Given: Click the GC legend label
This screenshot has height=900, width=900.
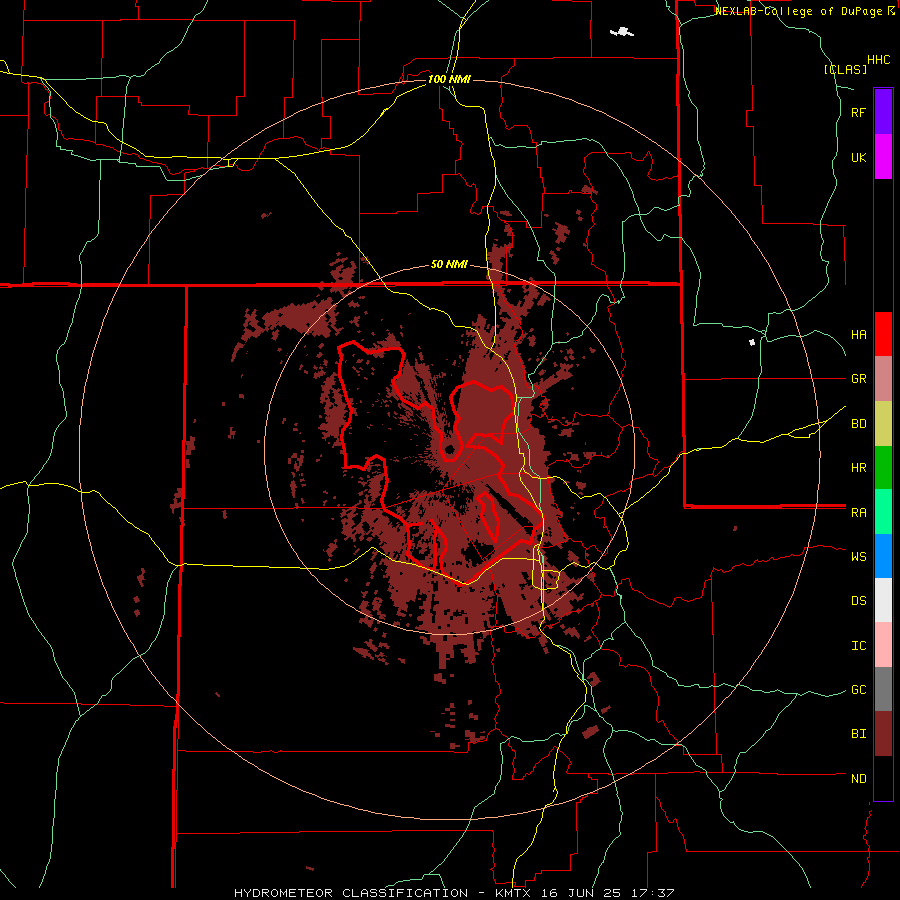Looking at the screenshot, I should tap(858, 690).
